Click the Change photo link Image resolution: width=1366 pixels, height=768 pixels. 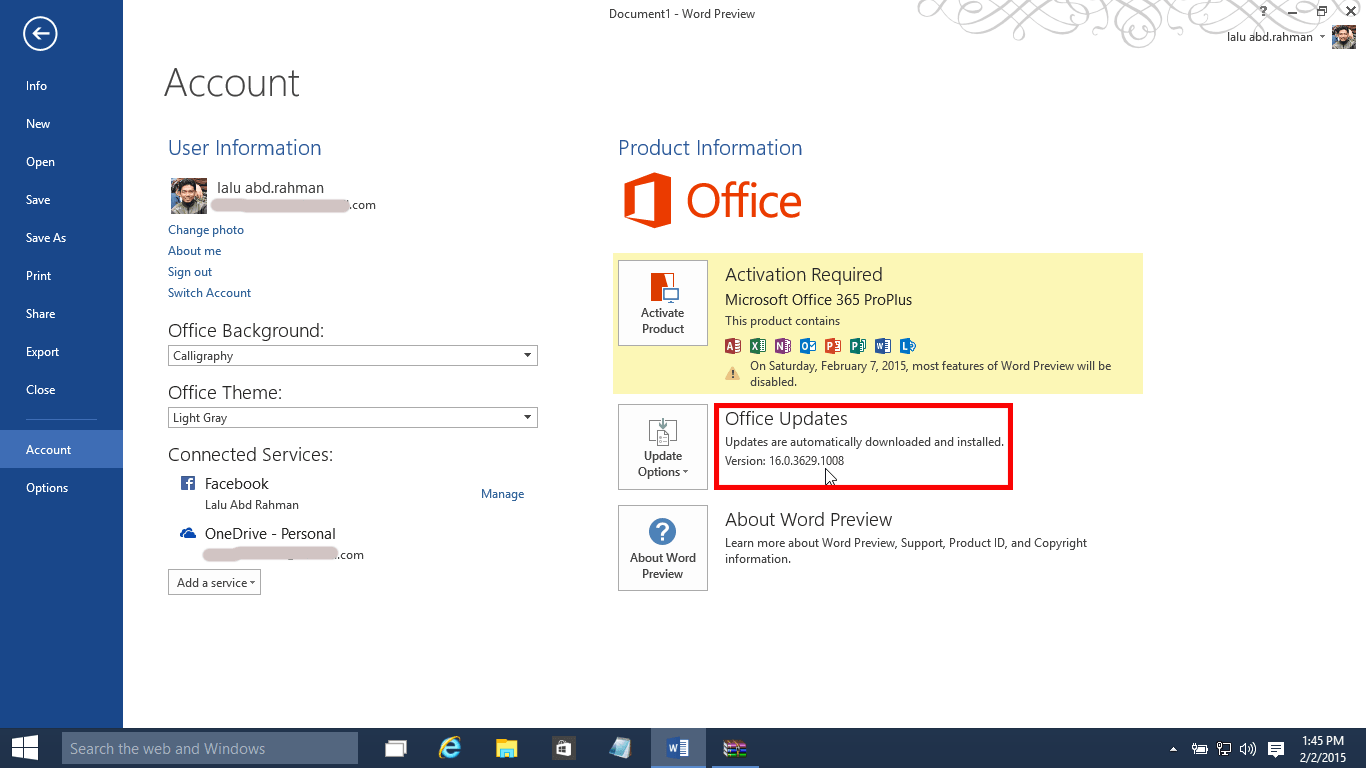[x=206, y=230]
